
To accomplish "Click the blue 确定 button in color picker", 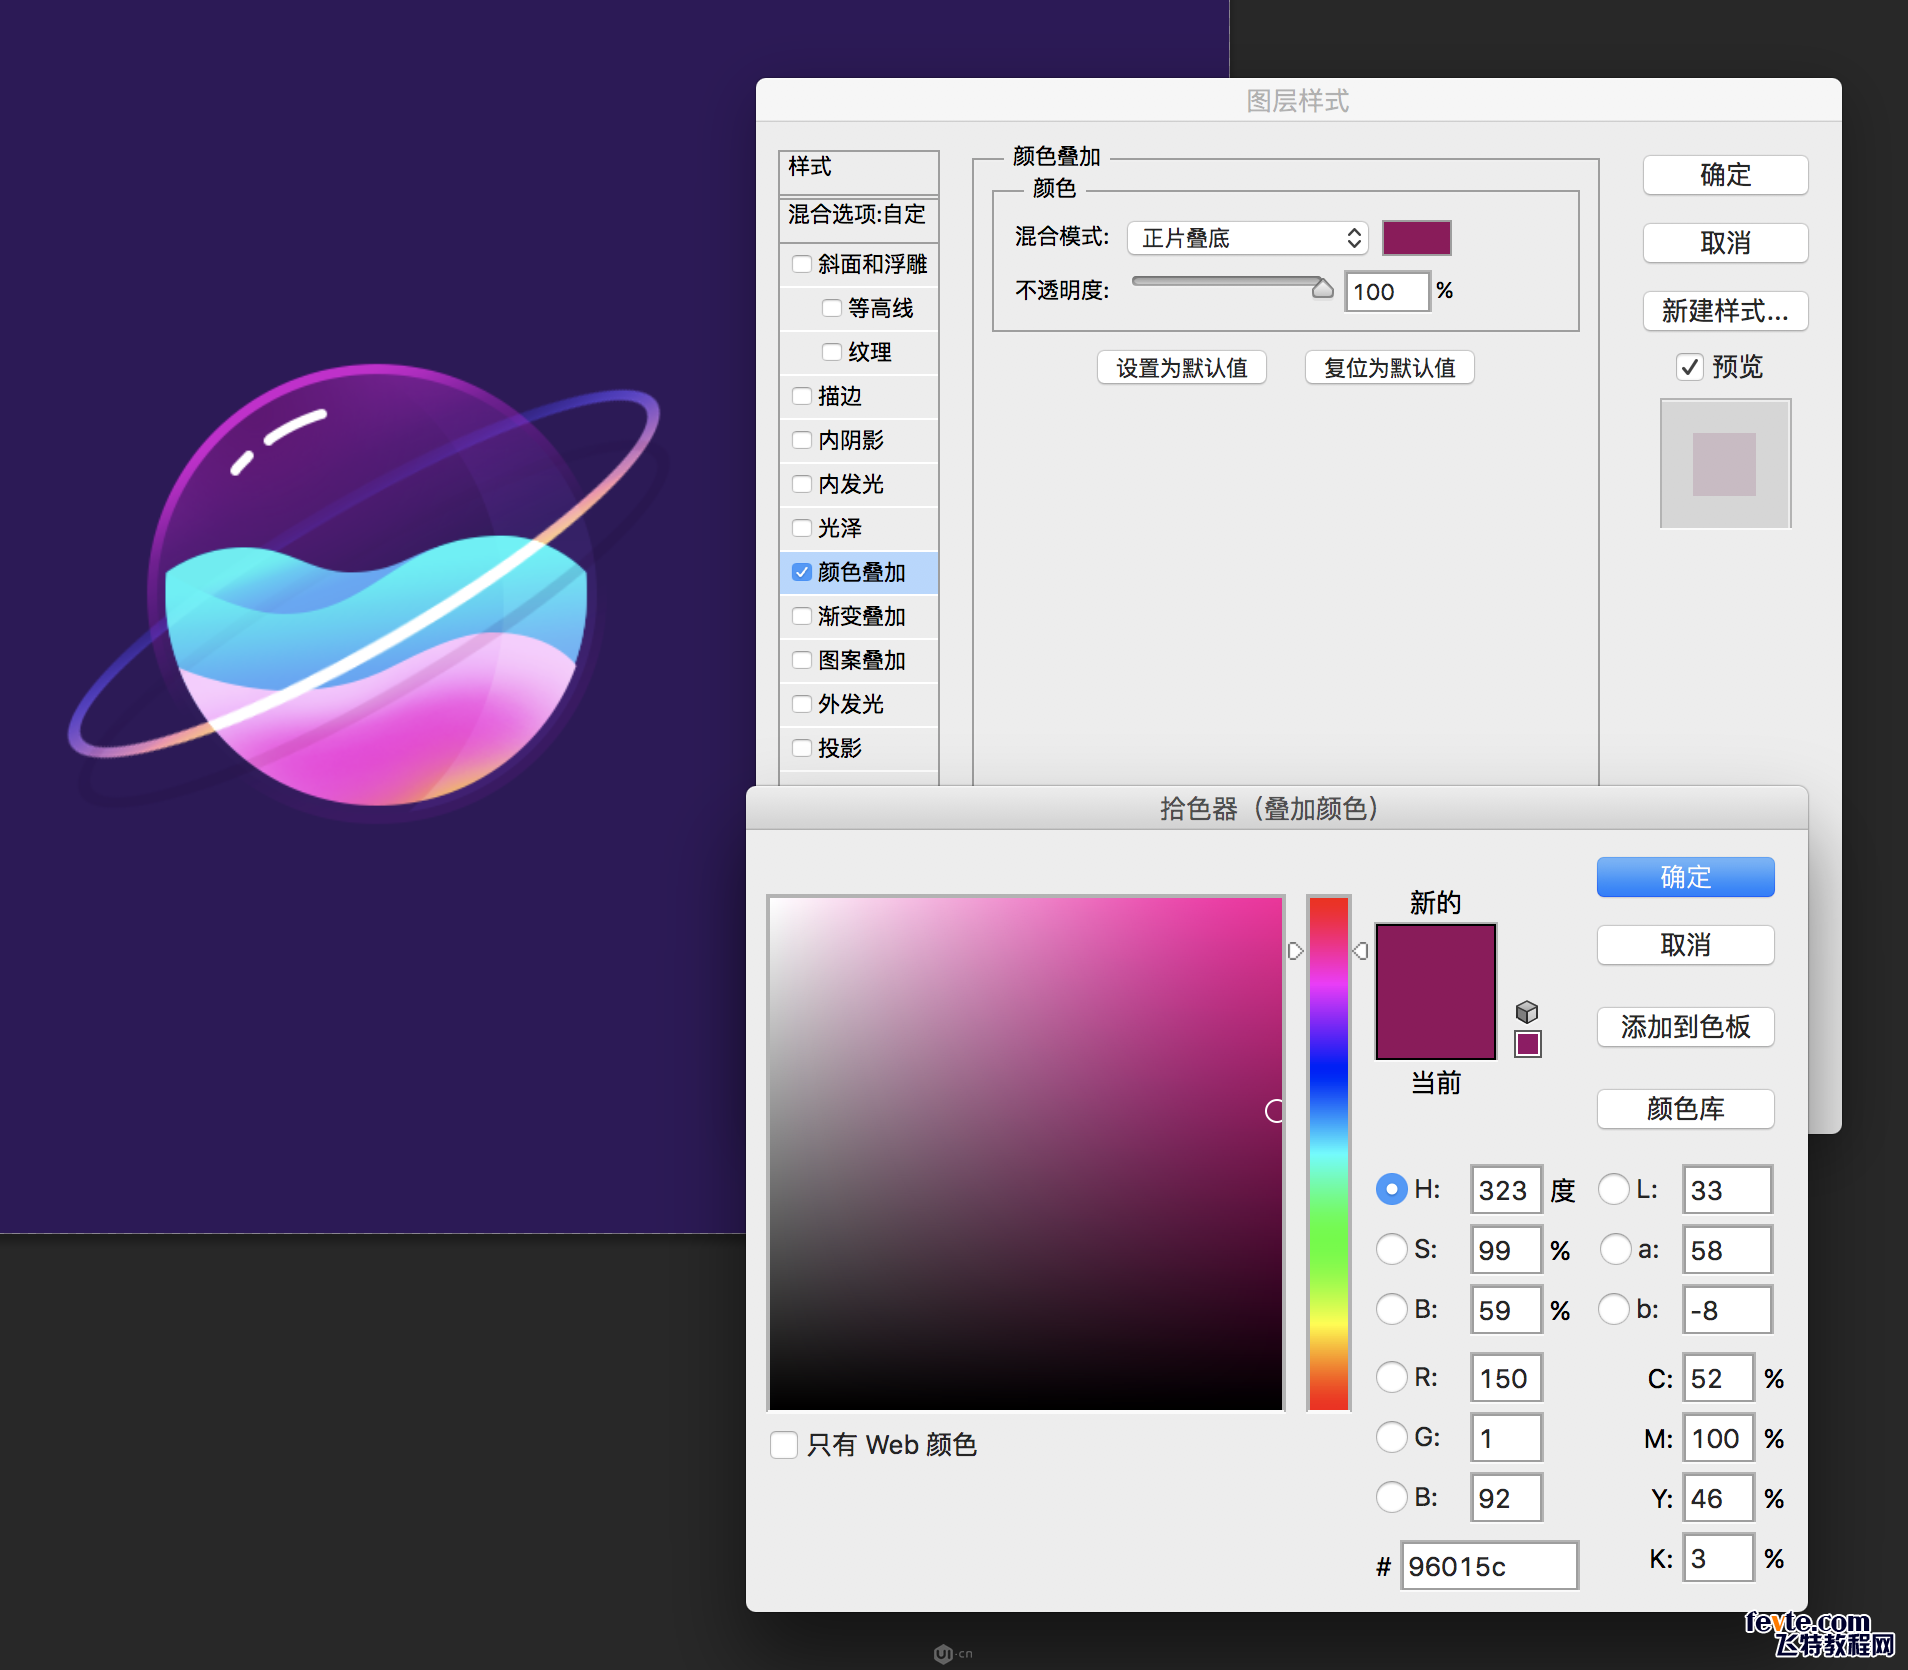I will click(x=1686, y=877).
